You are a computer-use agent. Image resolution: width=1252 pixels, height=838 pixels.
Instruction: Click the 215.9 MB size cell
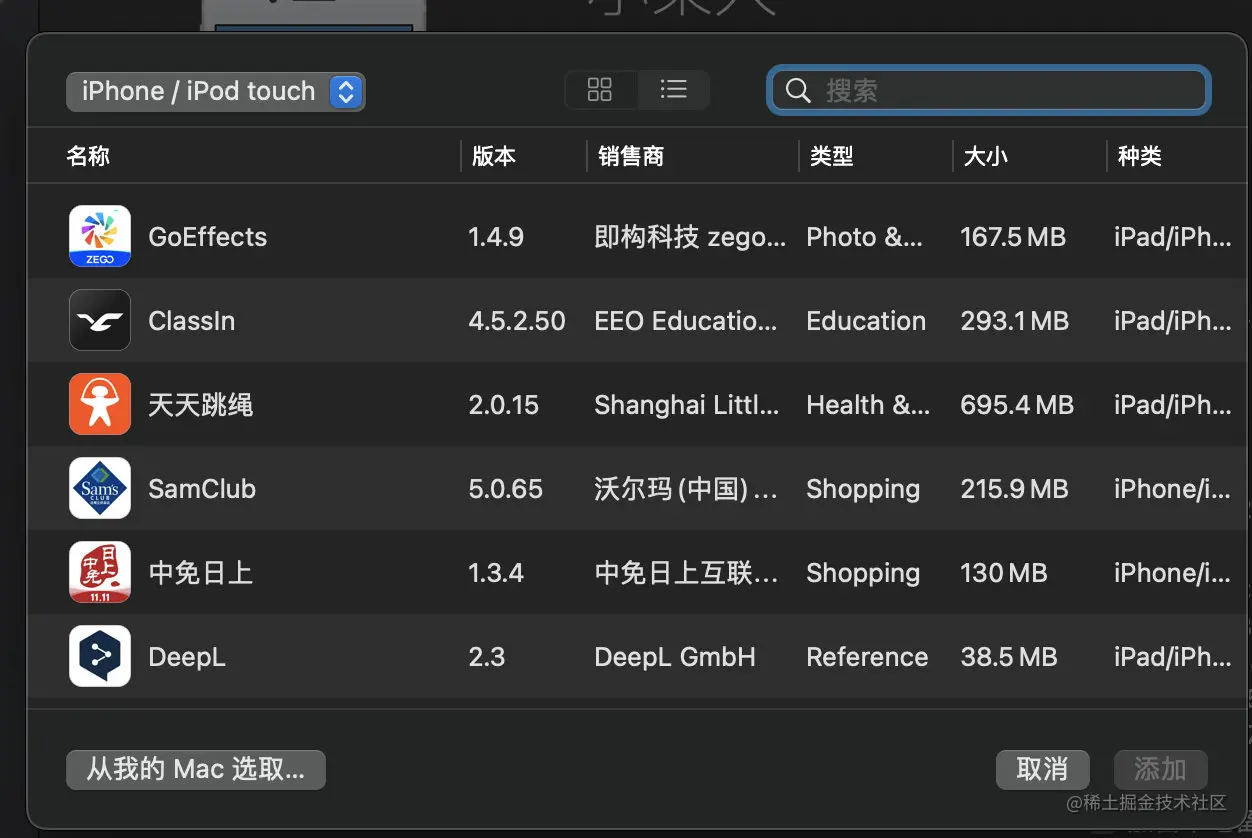coord(1015,489)
